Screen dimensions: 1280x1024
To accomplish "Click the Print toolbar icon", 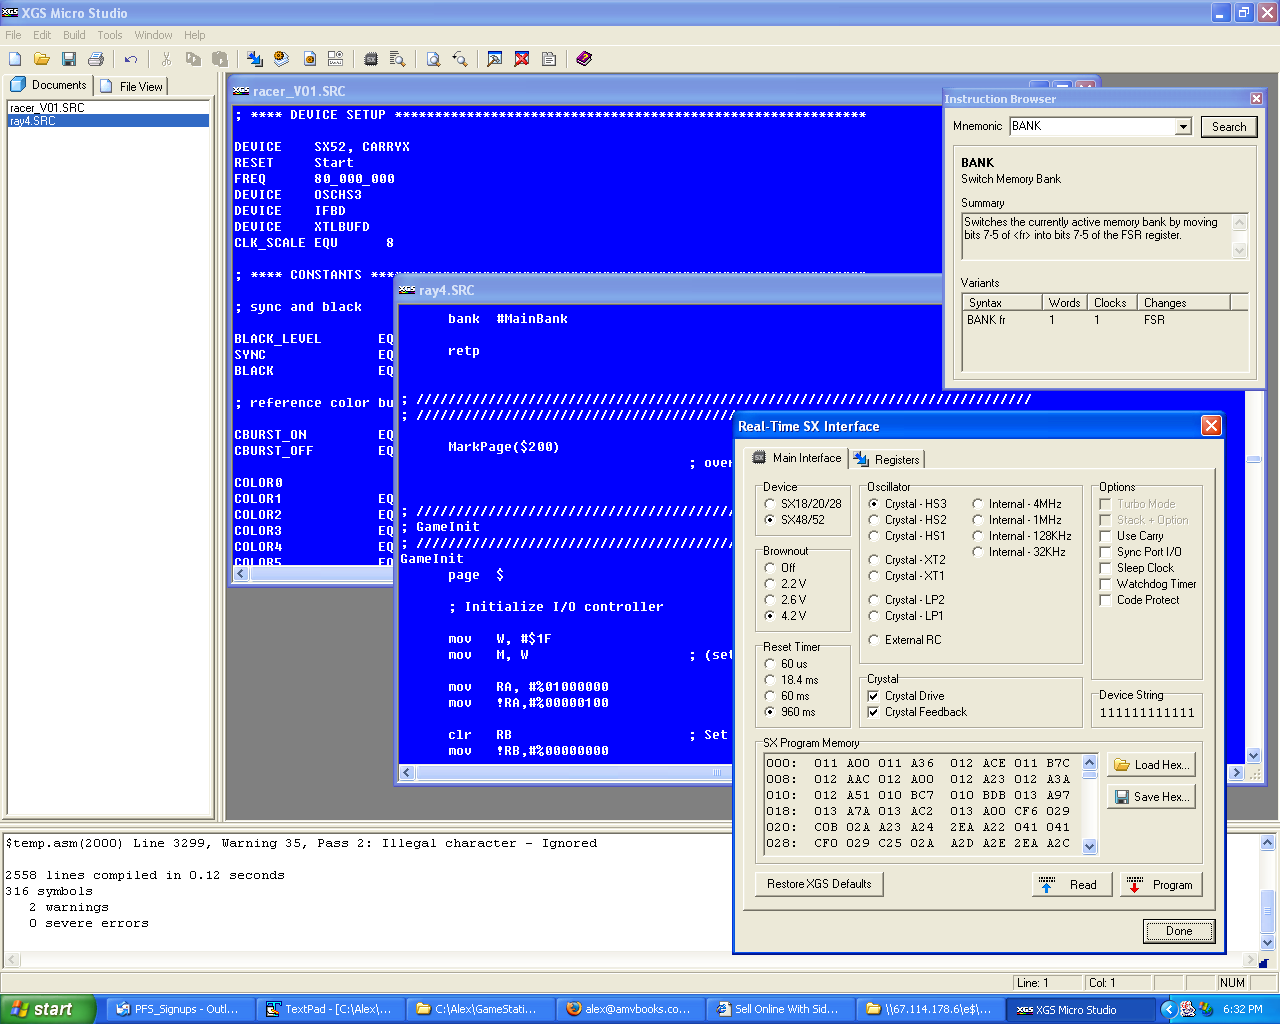I will [96, 60].
